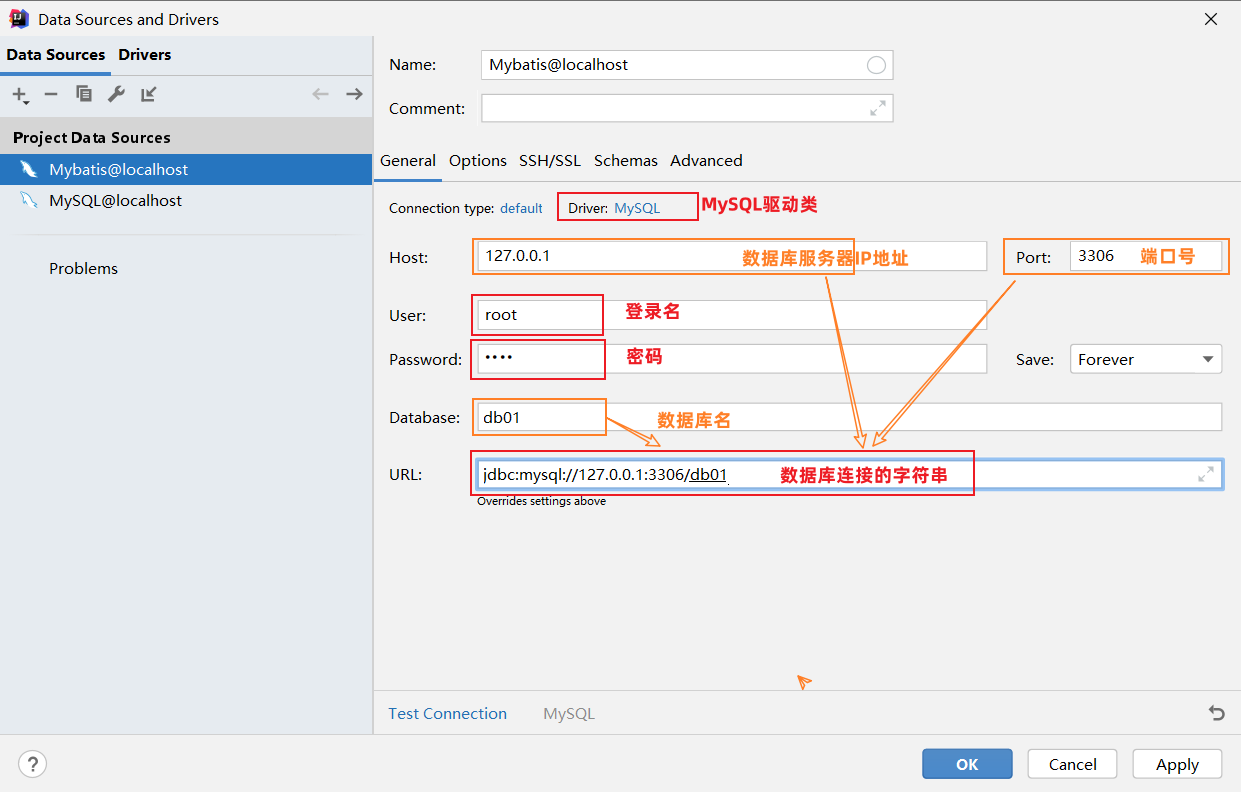Click the Cancel button

pos(1073,764)
